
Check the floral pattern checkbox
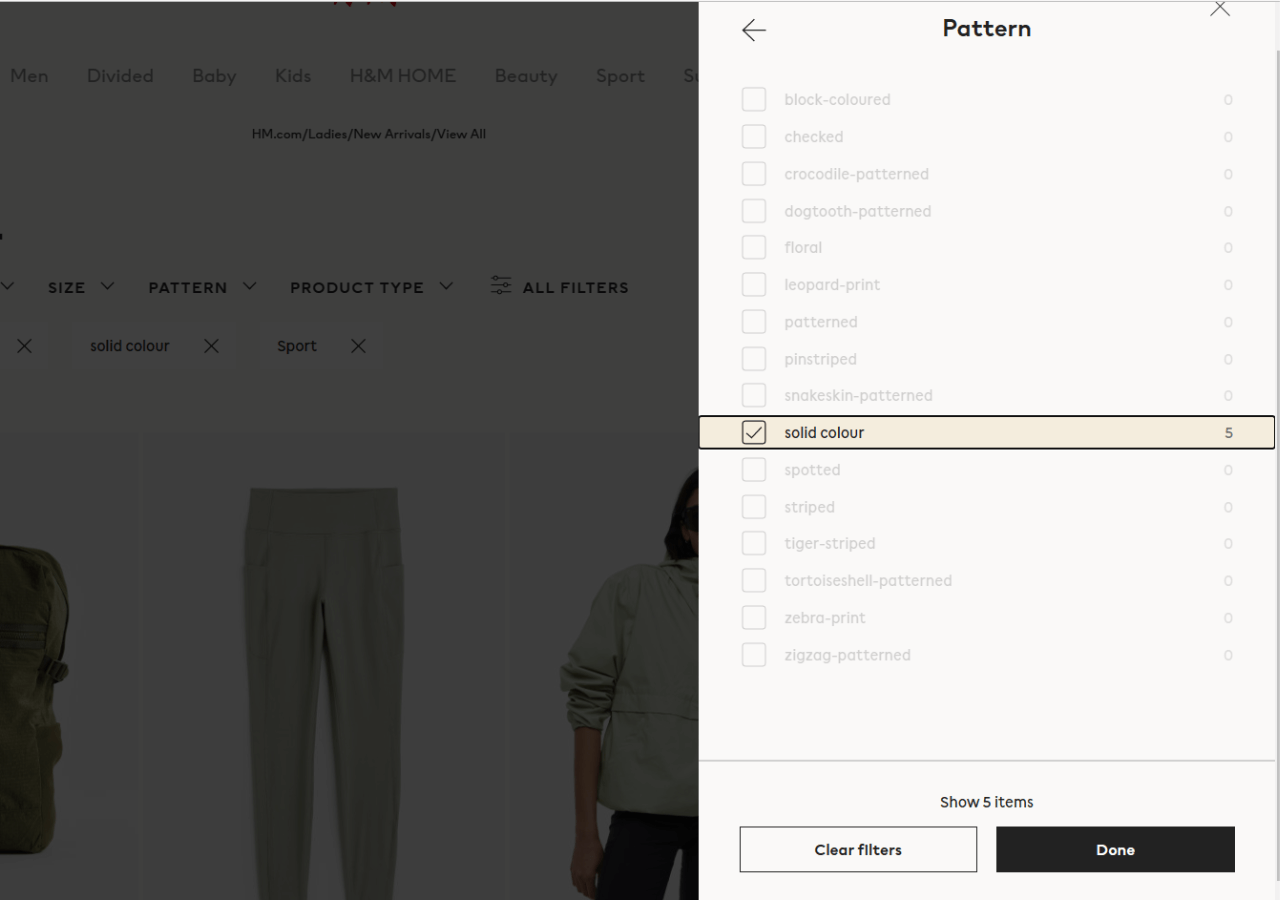pyautogui.click(x=754, y=247)
